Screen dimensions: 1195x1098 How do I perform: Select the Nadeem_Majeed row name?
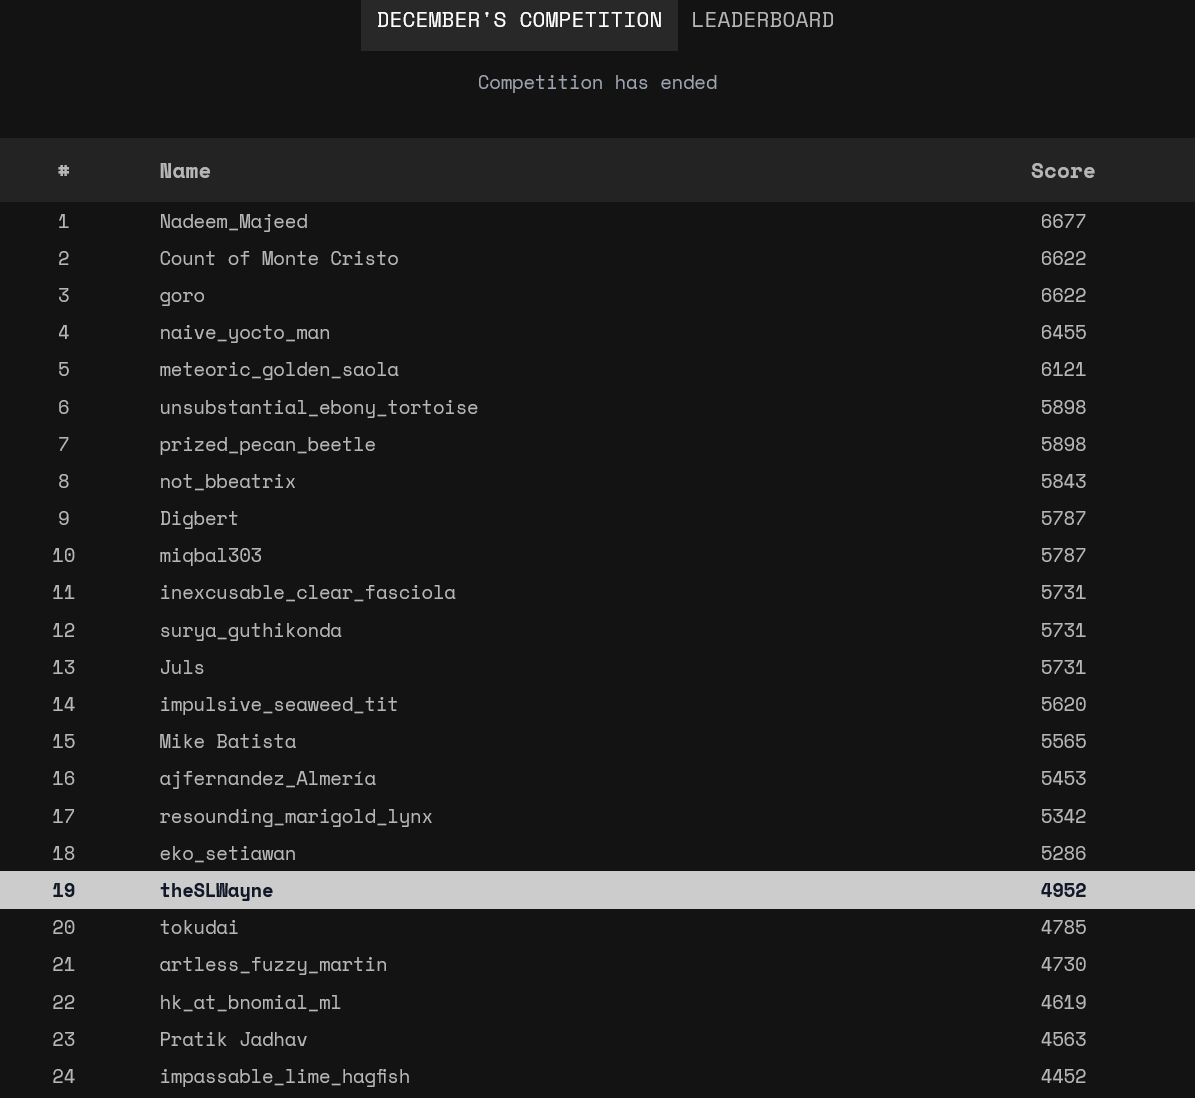coord(233,222)
